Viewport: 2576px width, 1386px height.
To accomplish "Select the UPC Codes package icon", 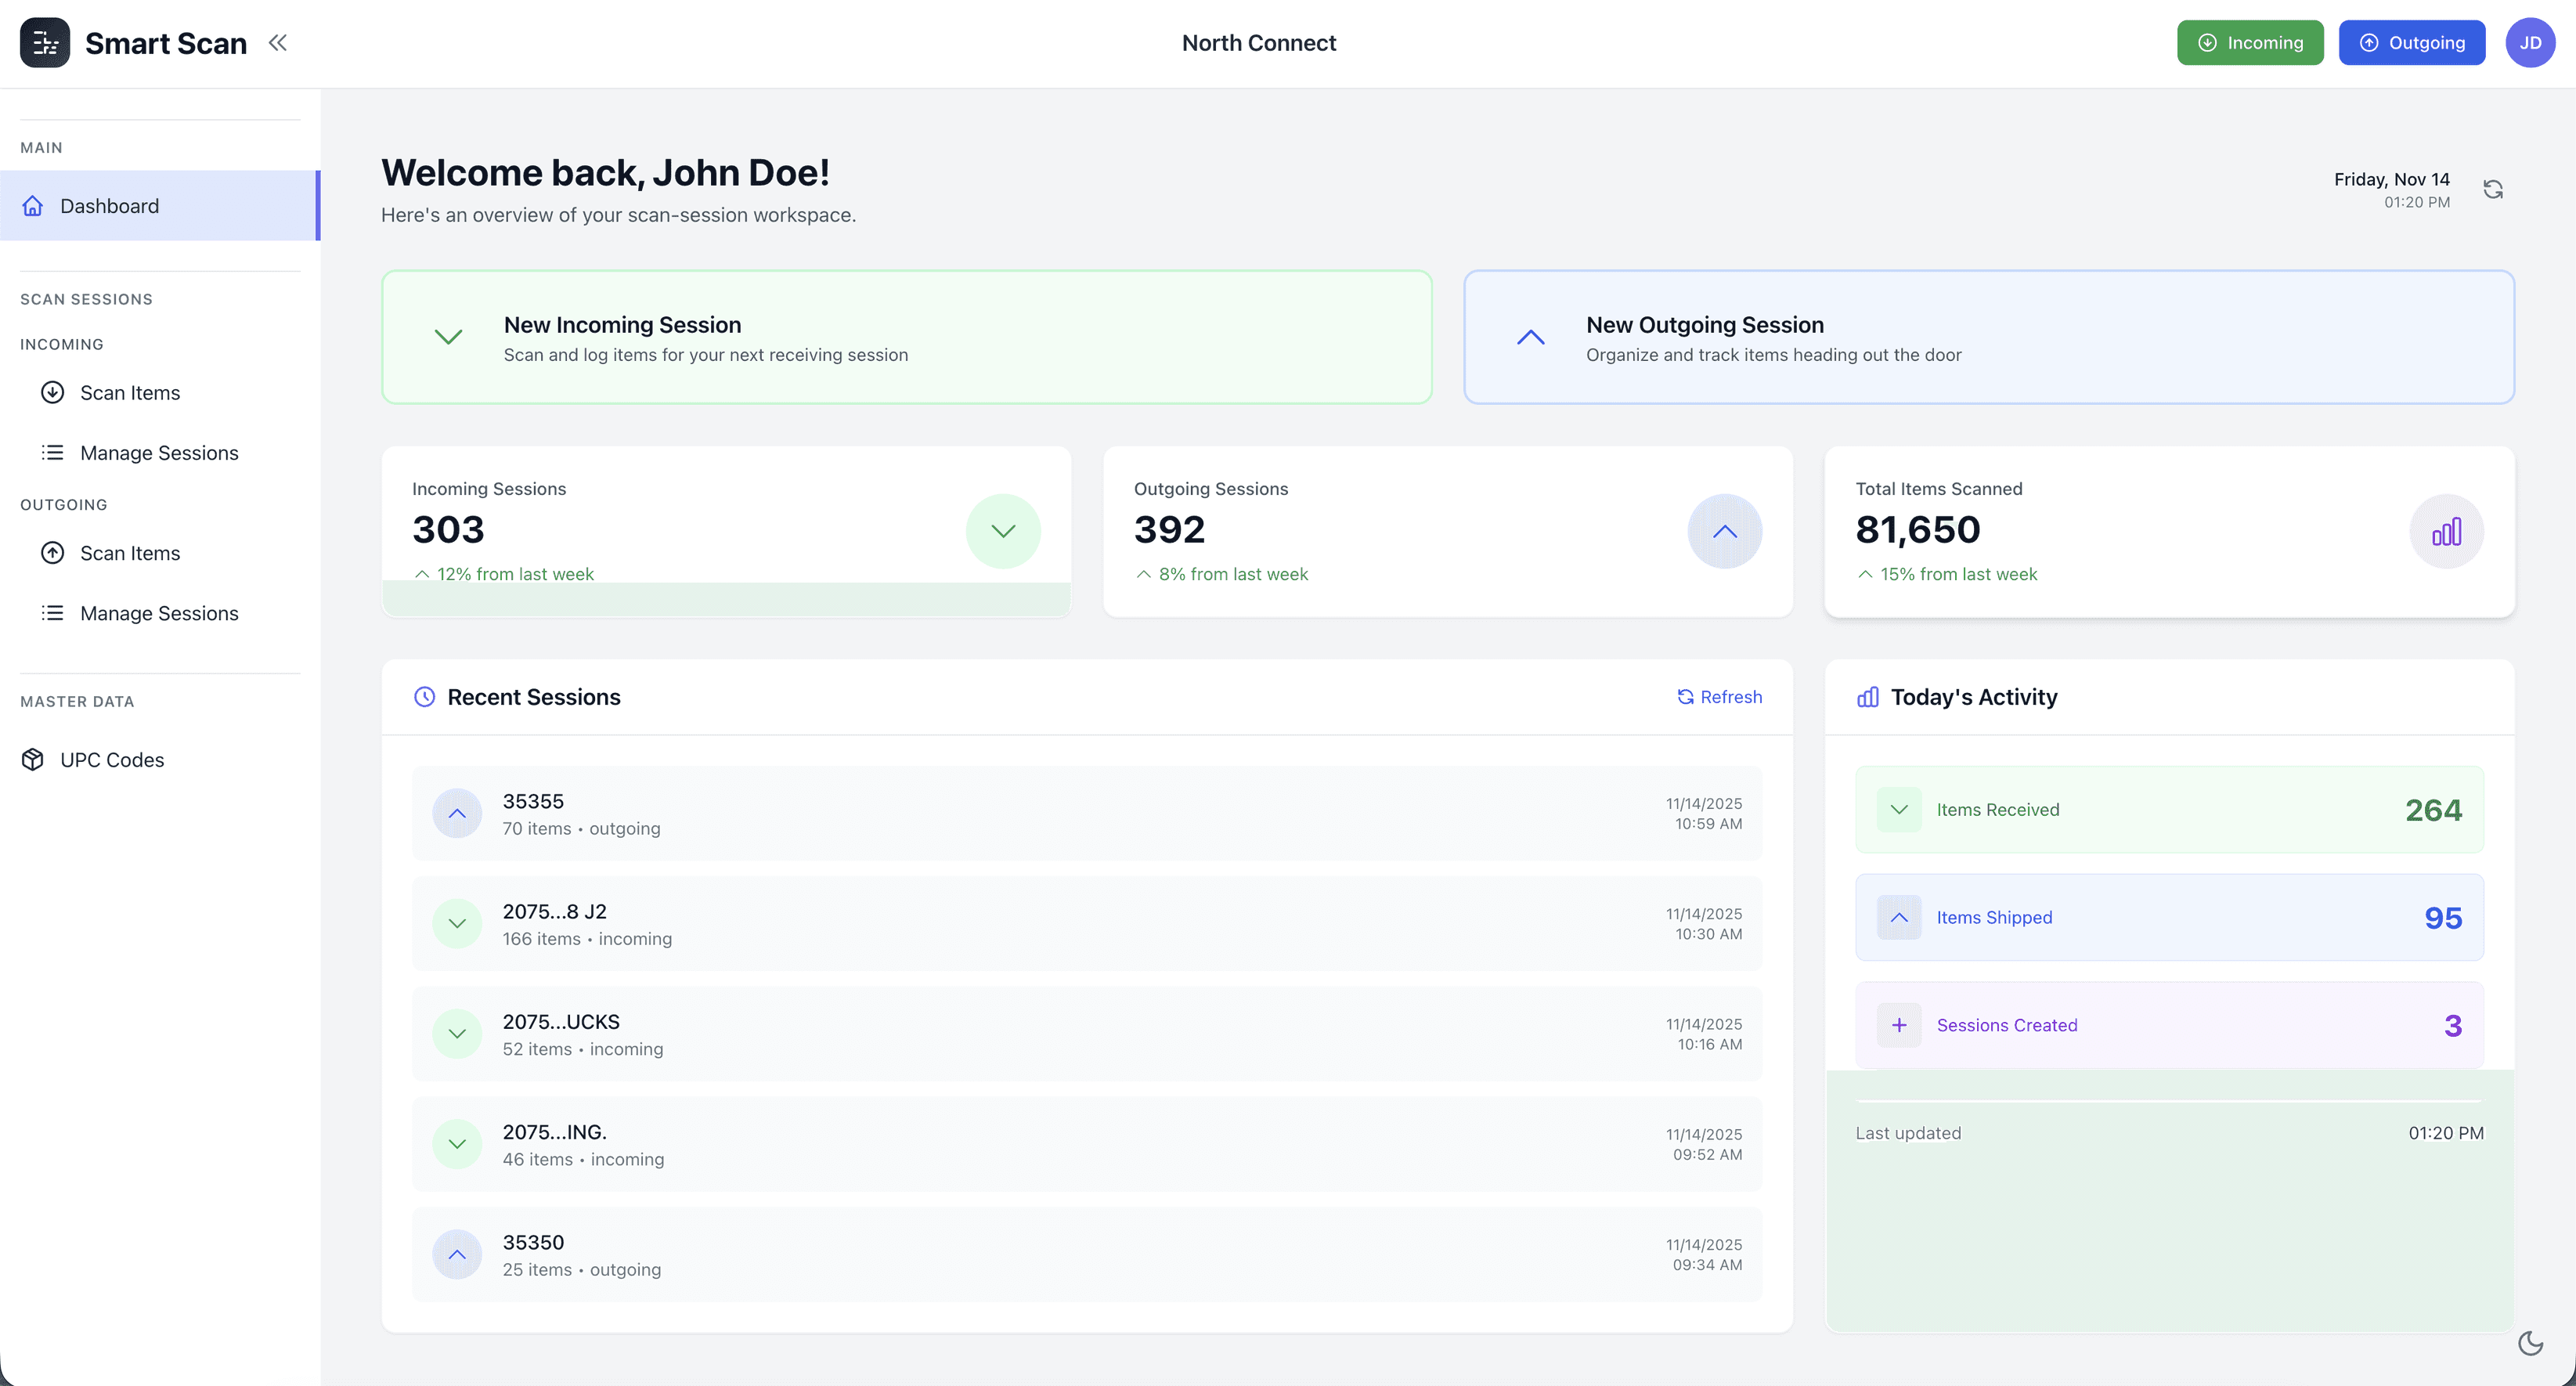I will click(33, 759).
